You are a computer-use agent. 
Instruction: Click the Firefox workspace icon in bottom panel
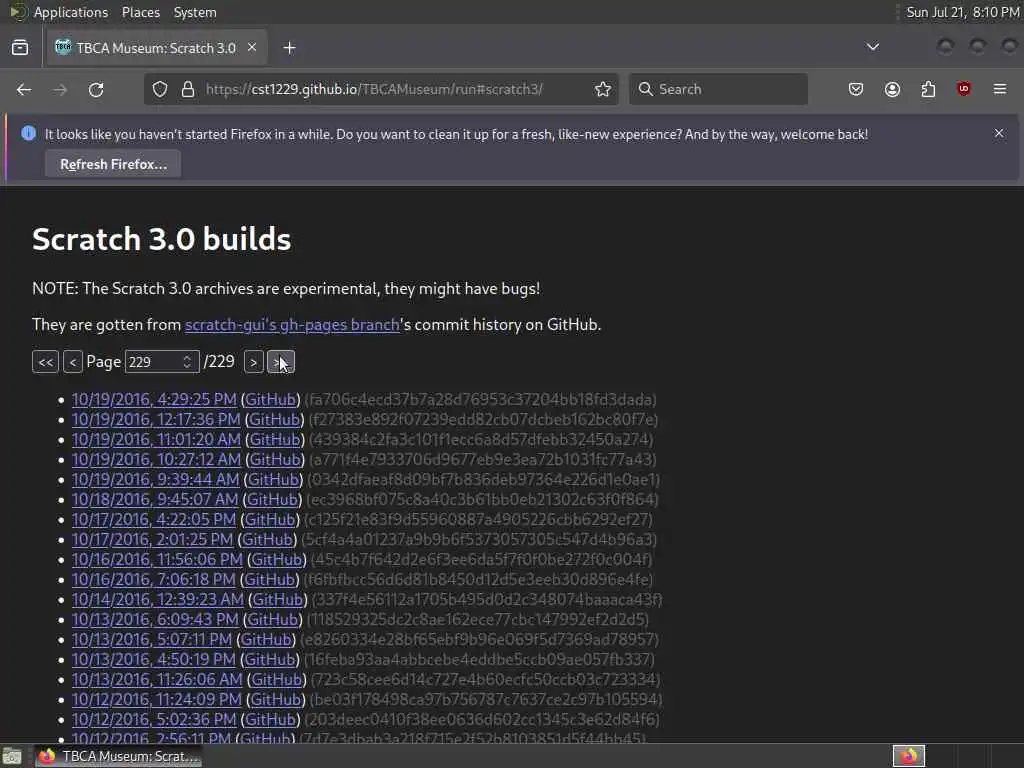point(909,756)
